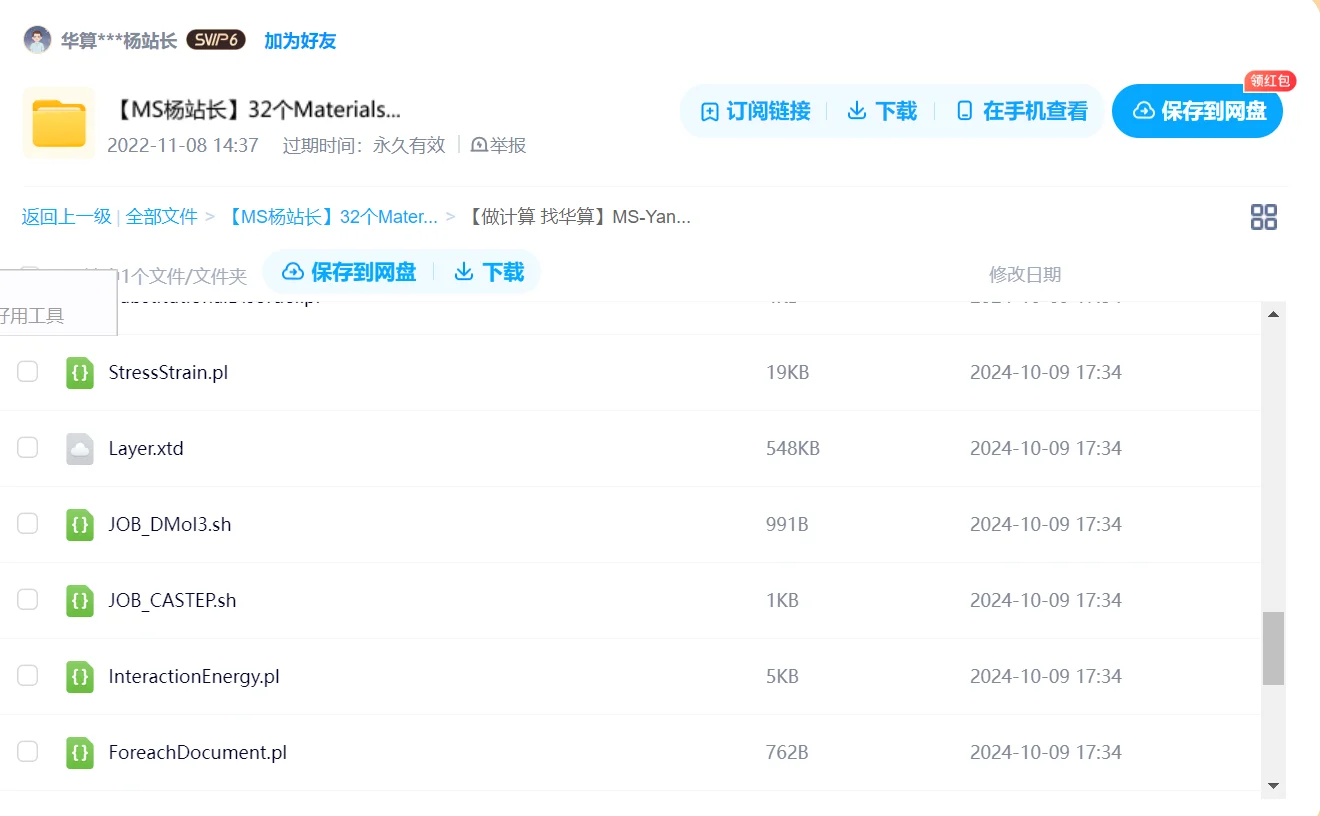Click 加为好友 to add as friend
Screen dimensions: 1320x816
coord(299,39)
